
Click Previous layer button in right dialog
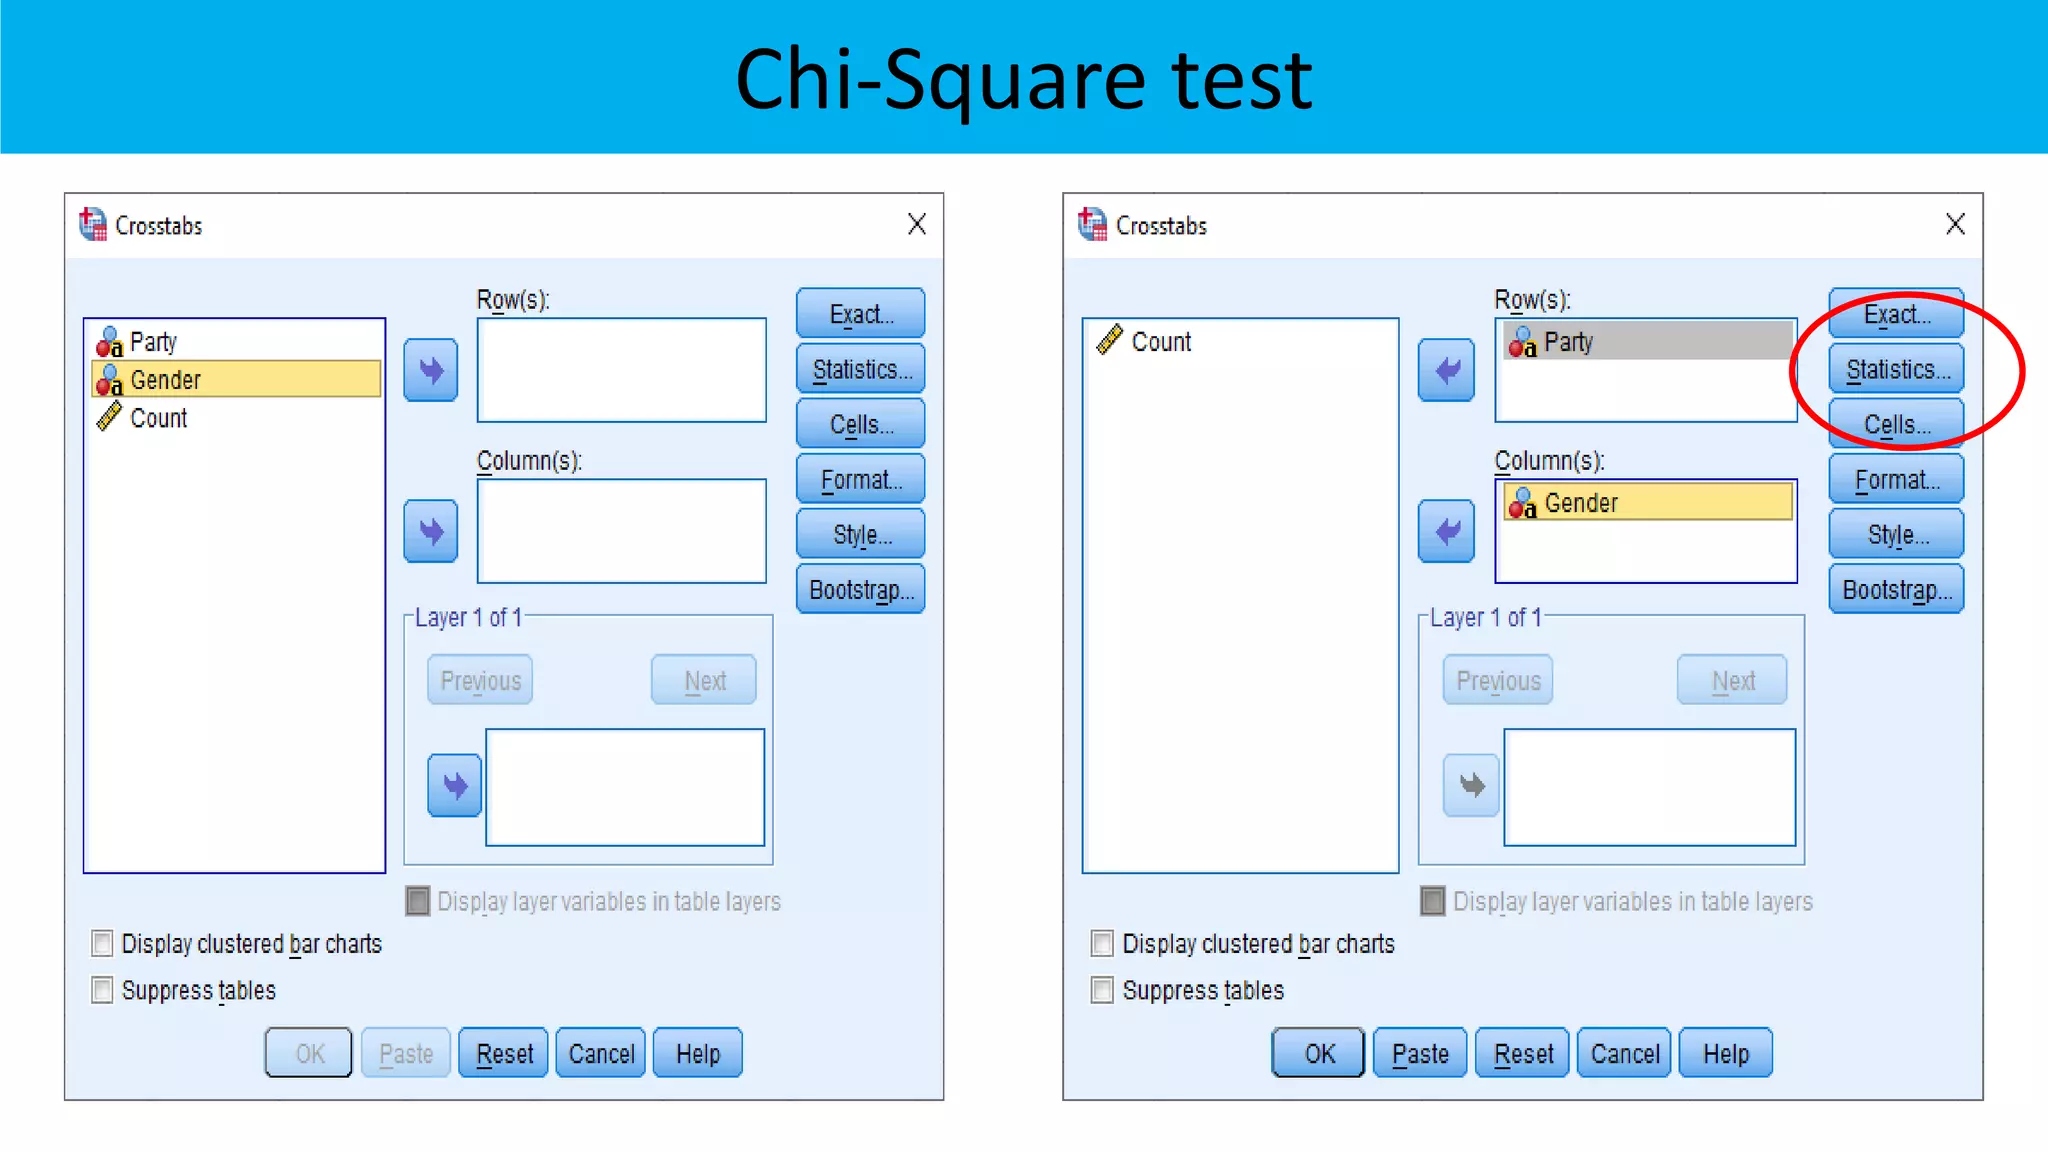1498,680
